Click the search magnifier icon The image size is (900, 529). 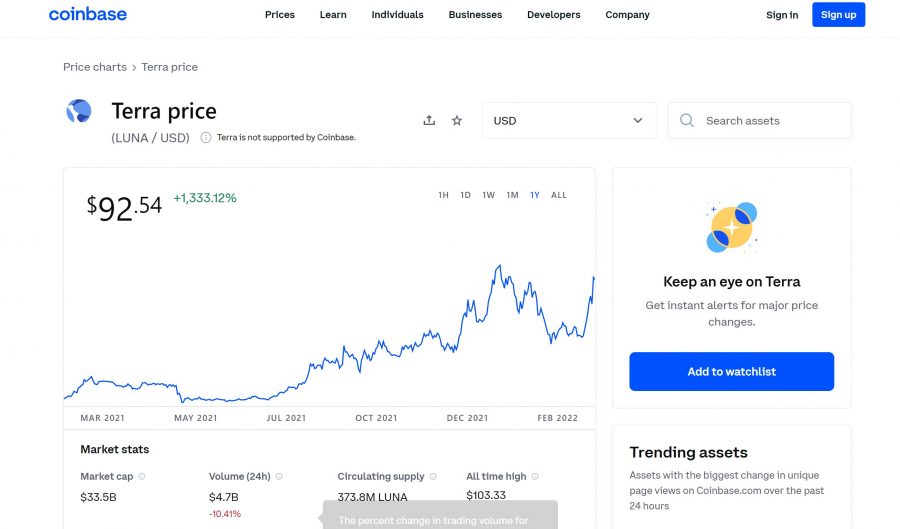click(686, 120)
